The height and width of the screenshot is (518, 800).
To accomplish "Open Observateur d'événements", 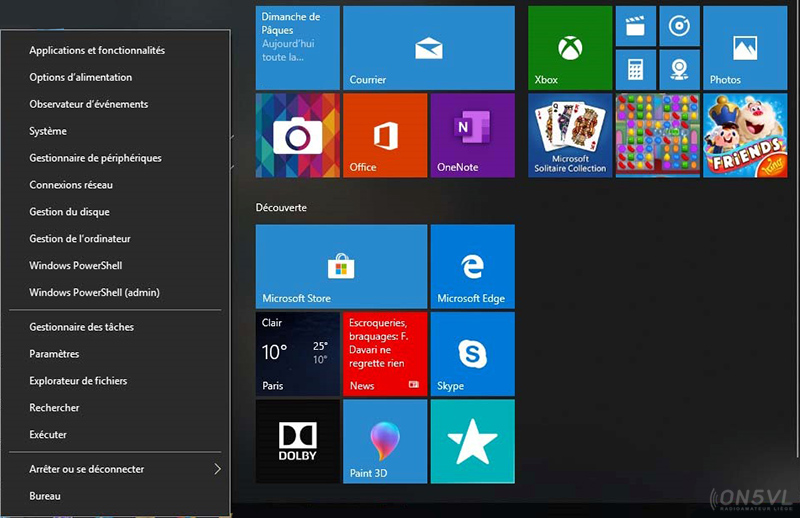I will [115, 104].
